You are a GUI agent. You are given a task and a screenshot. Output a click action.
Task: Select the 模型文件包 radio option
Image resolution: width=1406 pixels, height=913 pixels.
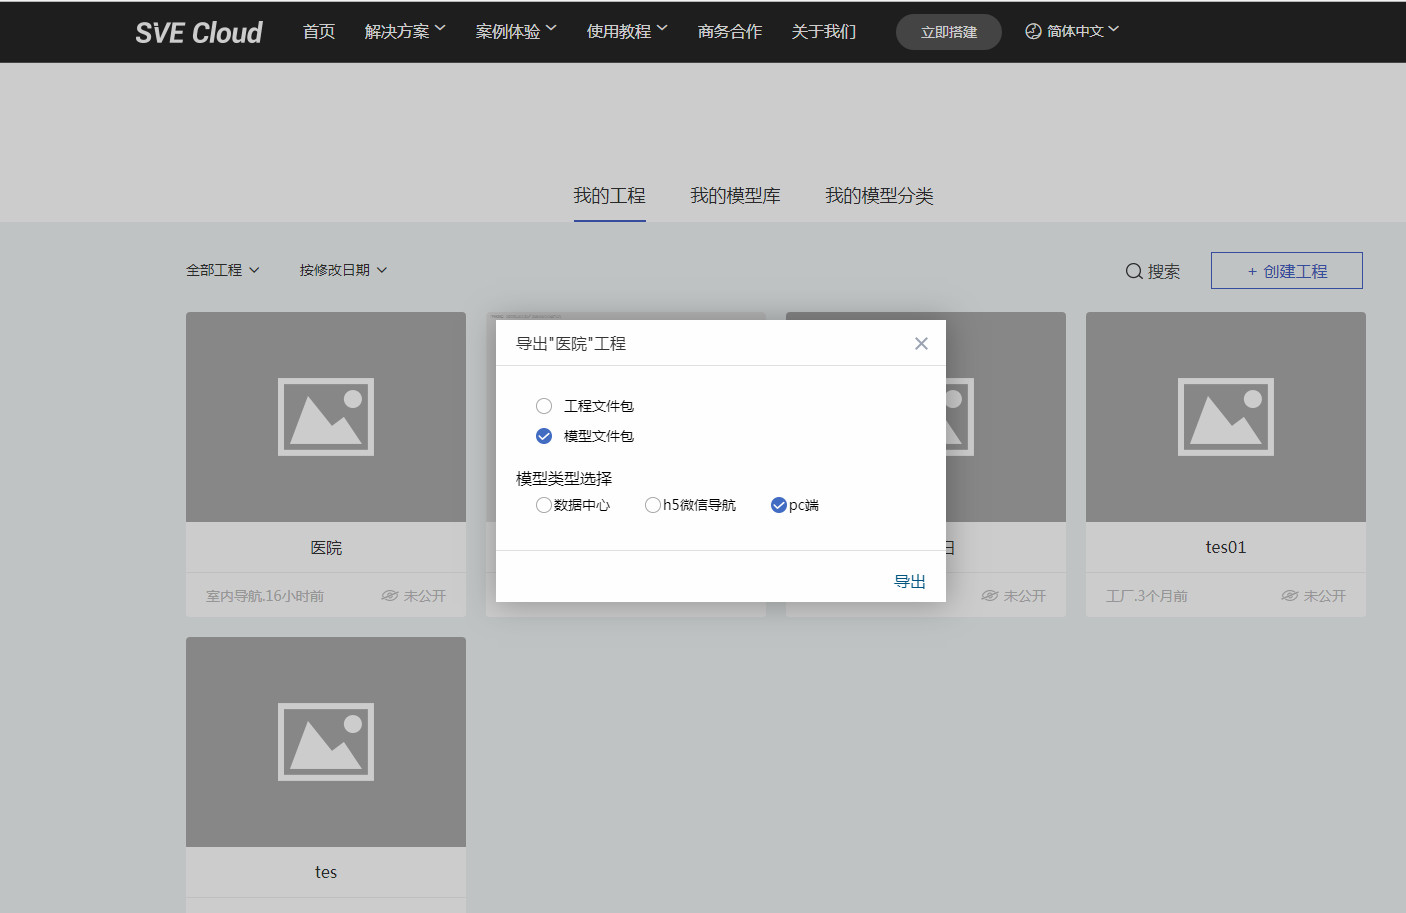[544, 436]
